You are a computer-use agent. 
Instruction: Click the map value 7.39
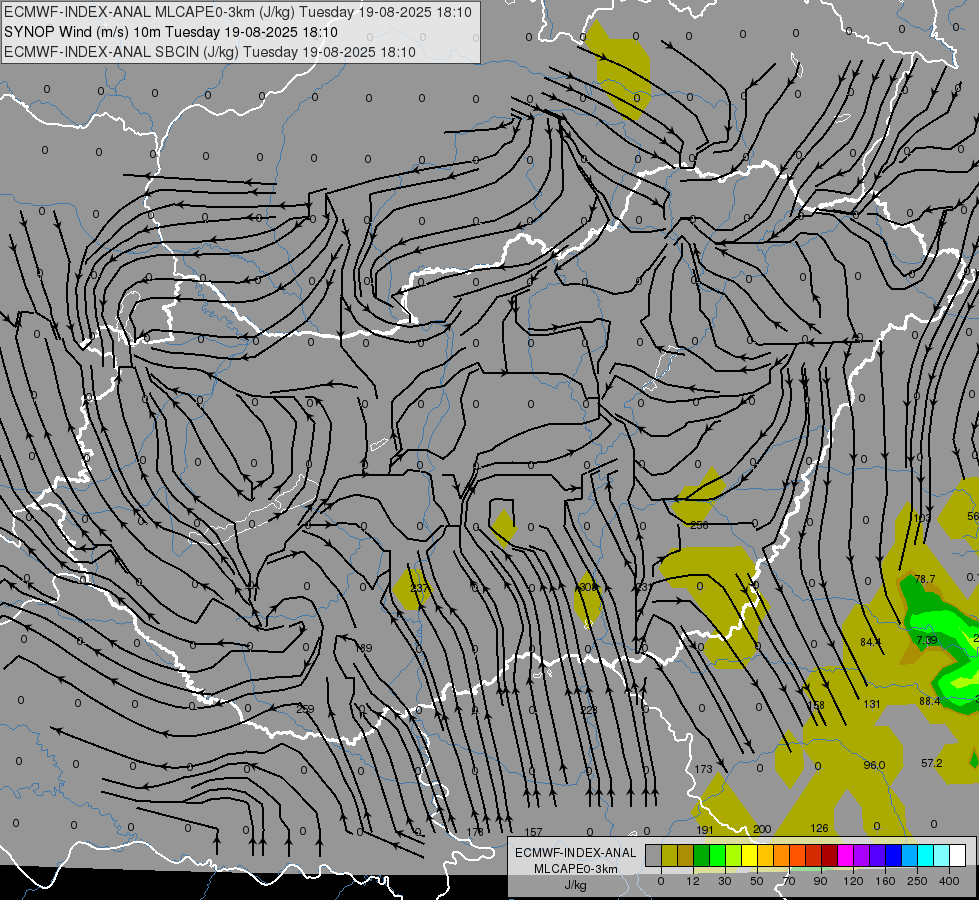tap(927, 640)
